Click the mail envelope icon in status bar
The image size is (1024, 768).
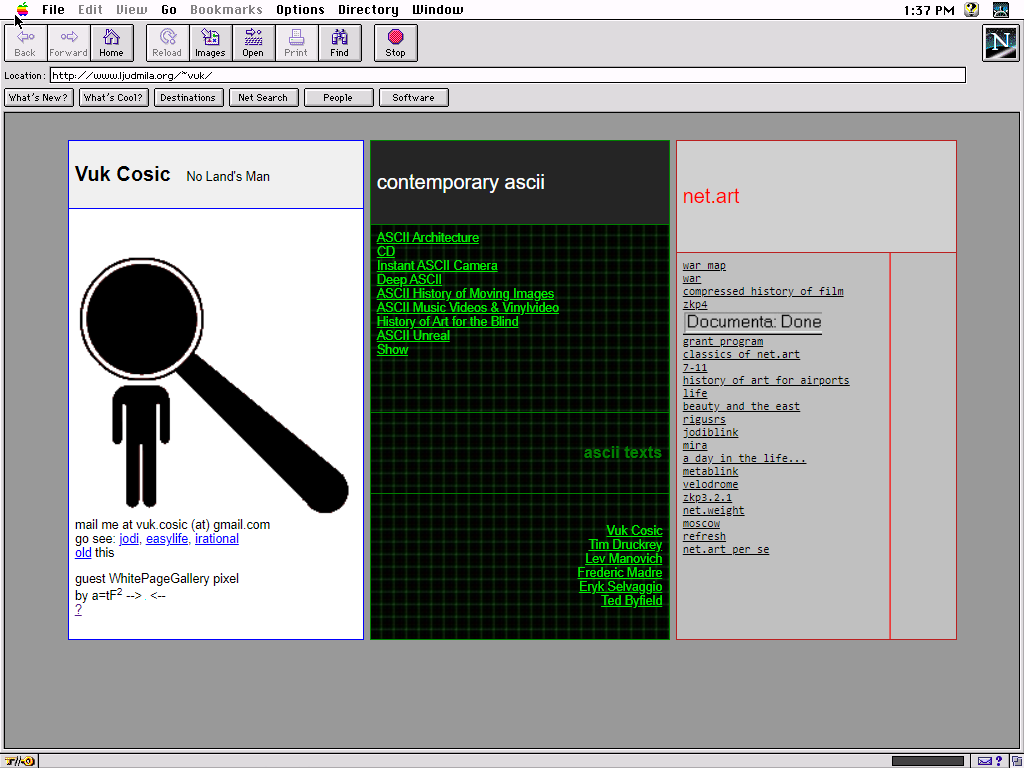tap(985, 761)
